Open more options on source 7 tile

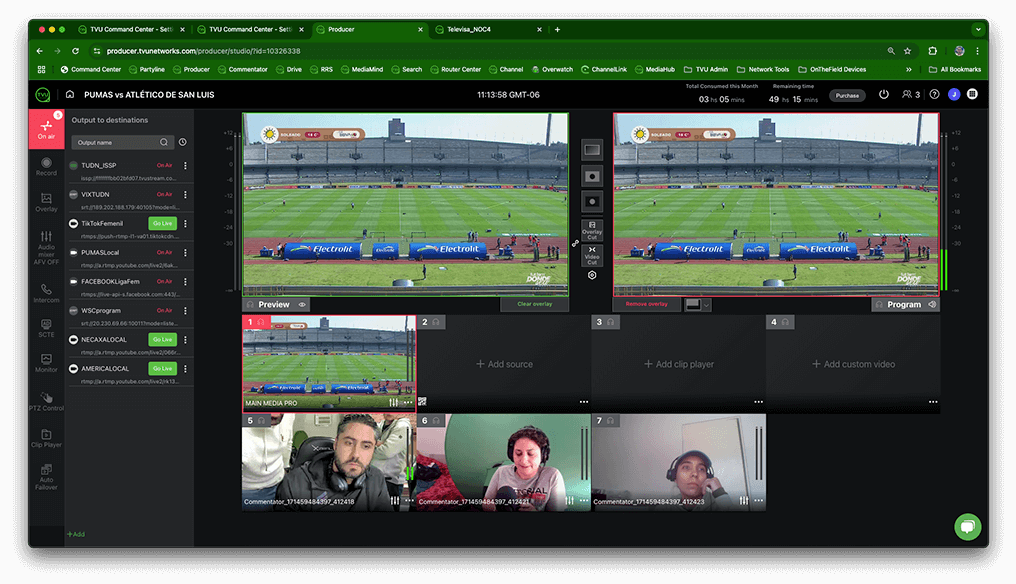[x=759, y=500]
